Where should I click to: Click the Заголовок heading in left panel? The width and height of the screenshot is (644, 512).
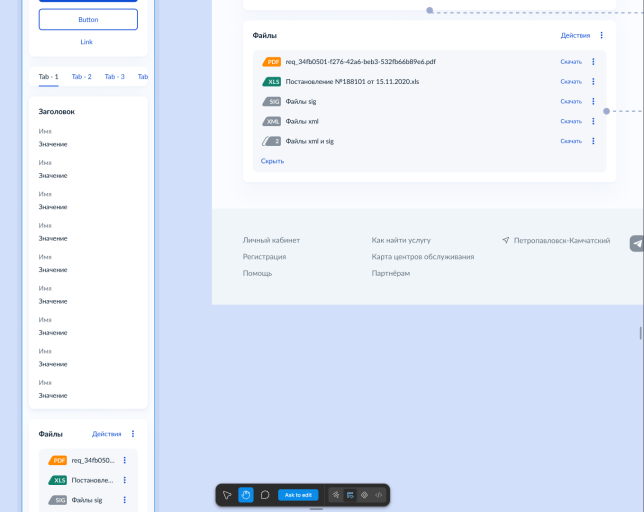tap(57, 112)
